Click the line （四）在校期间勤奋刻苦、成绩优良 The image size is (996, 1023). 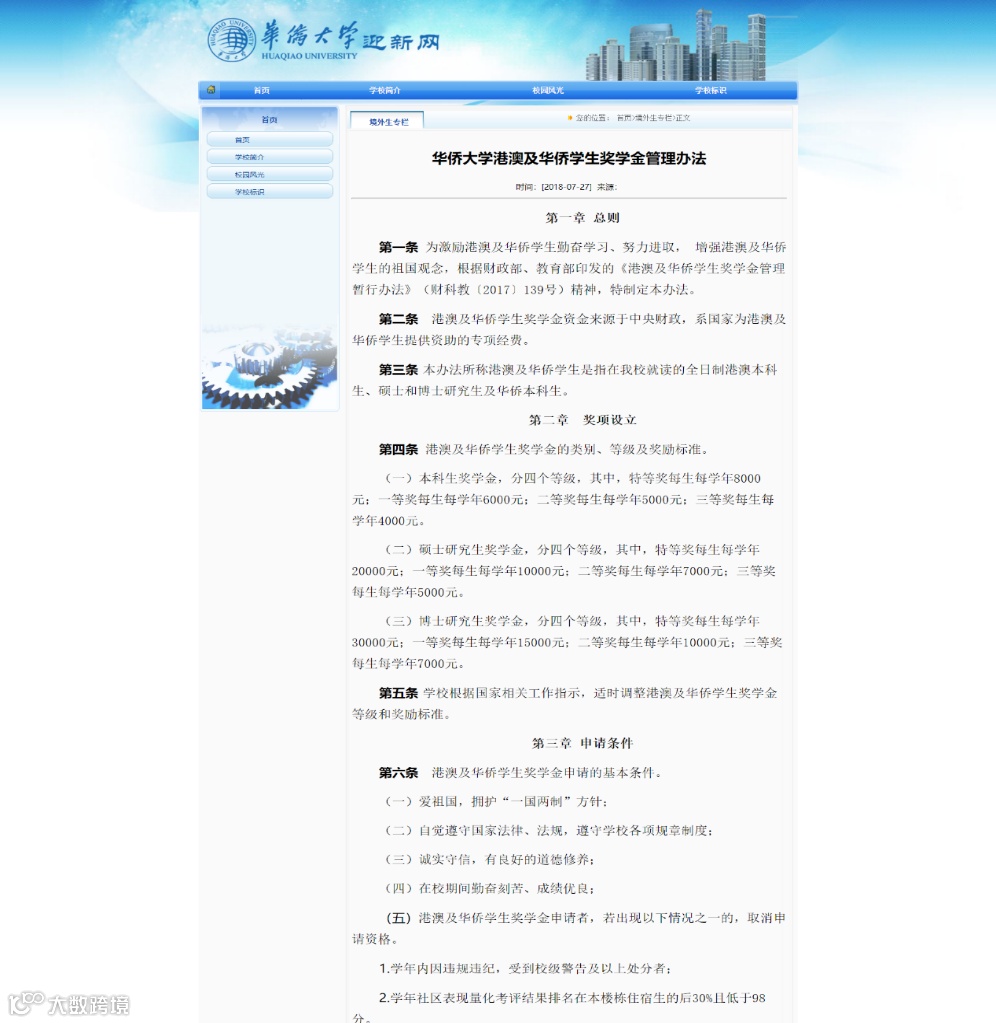coord(489,889)
